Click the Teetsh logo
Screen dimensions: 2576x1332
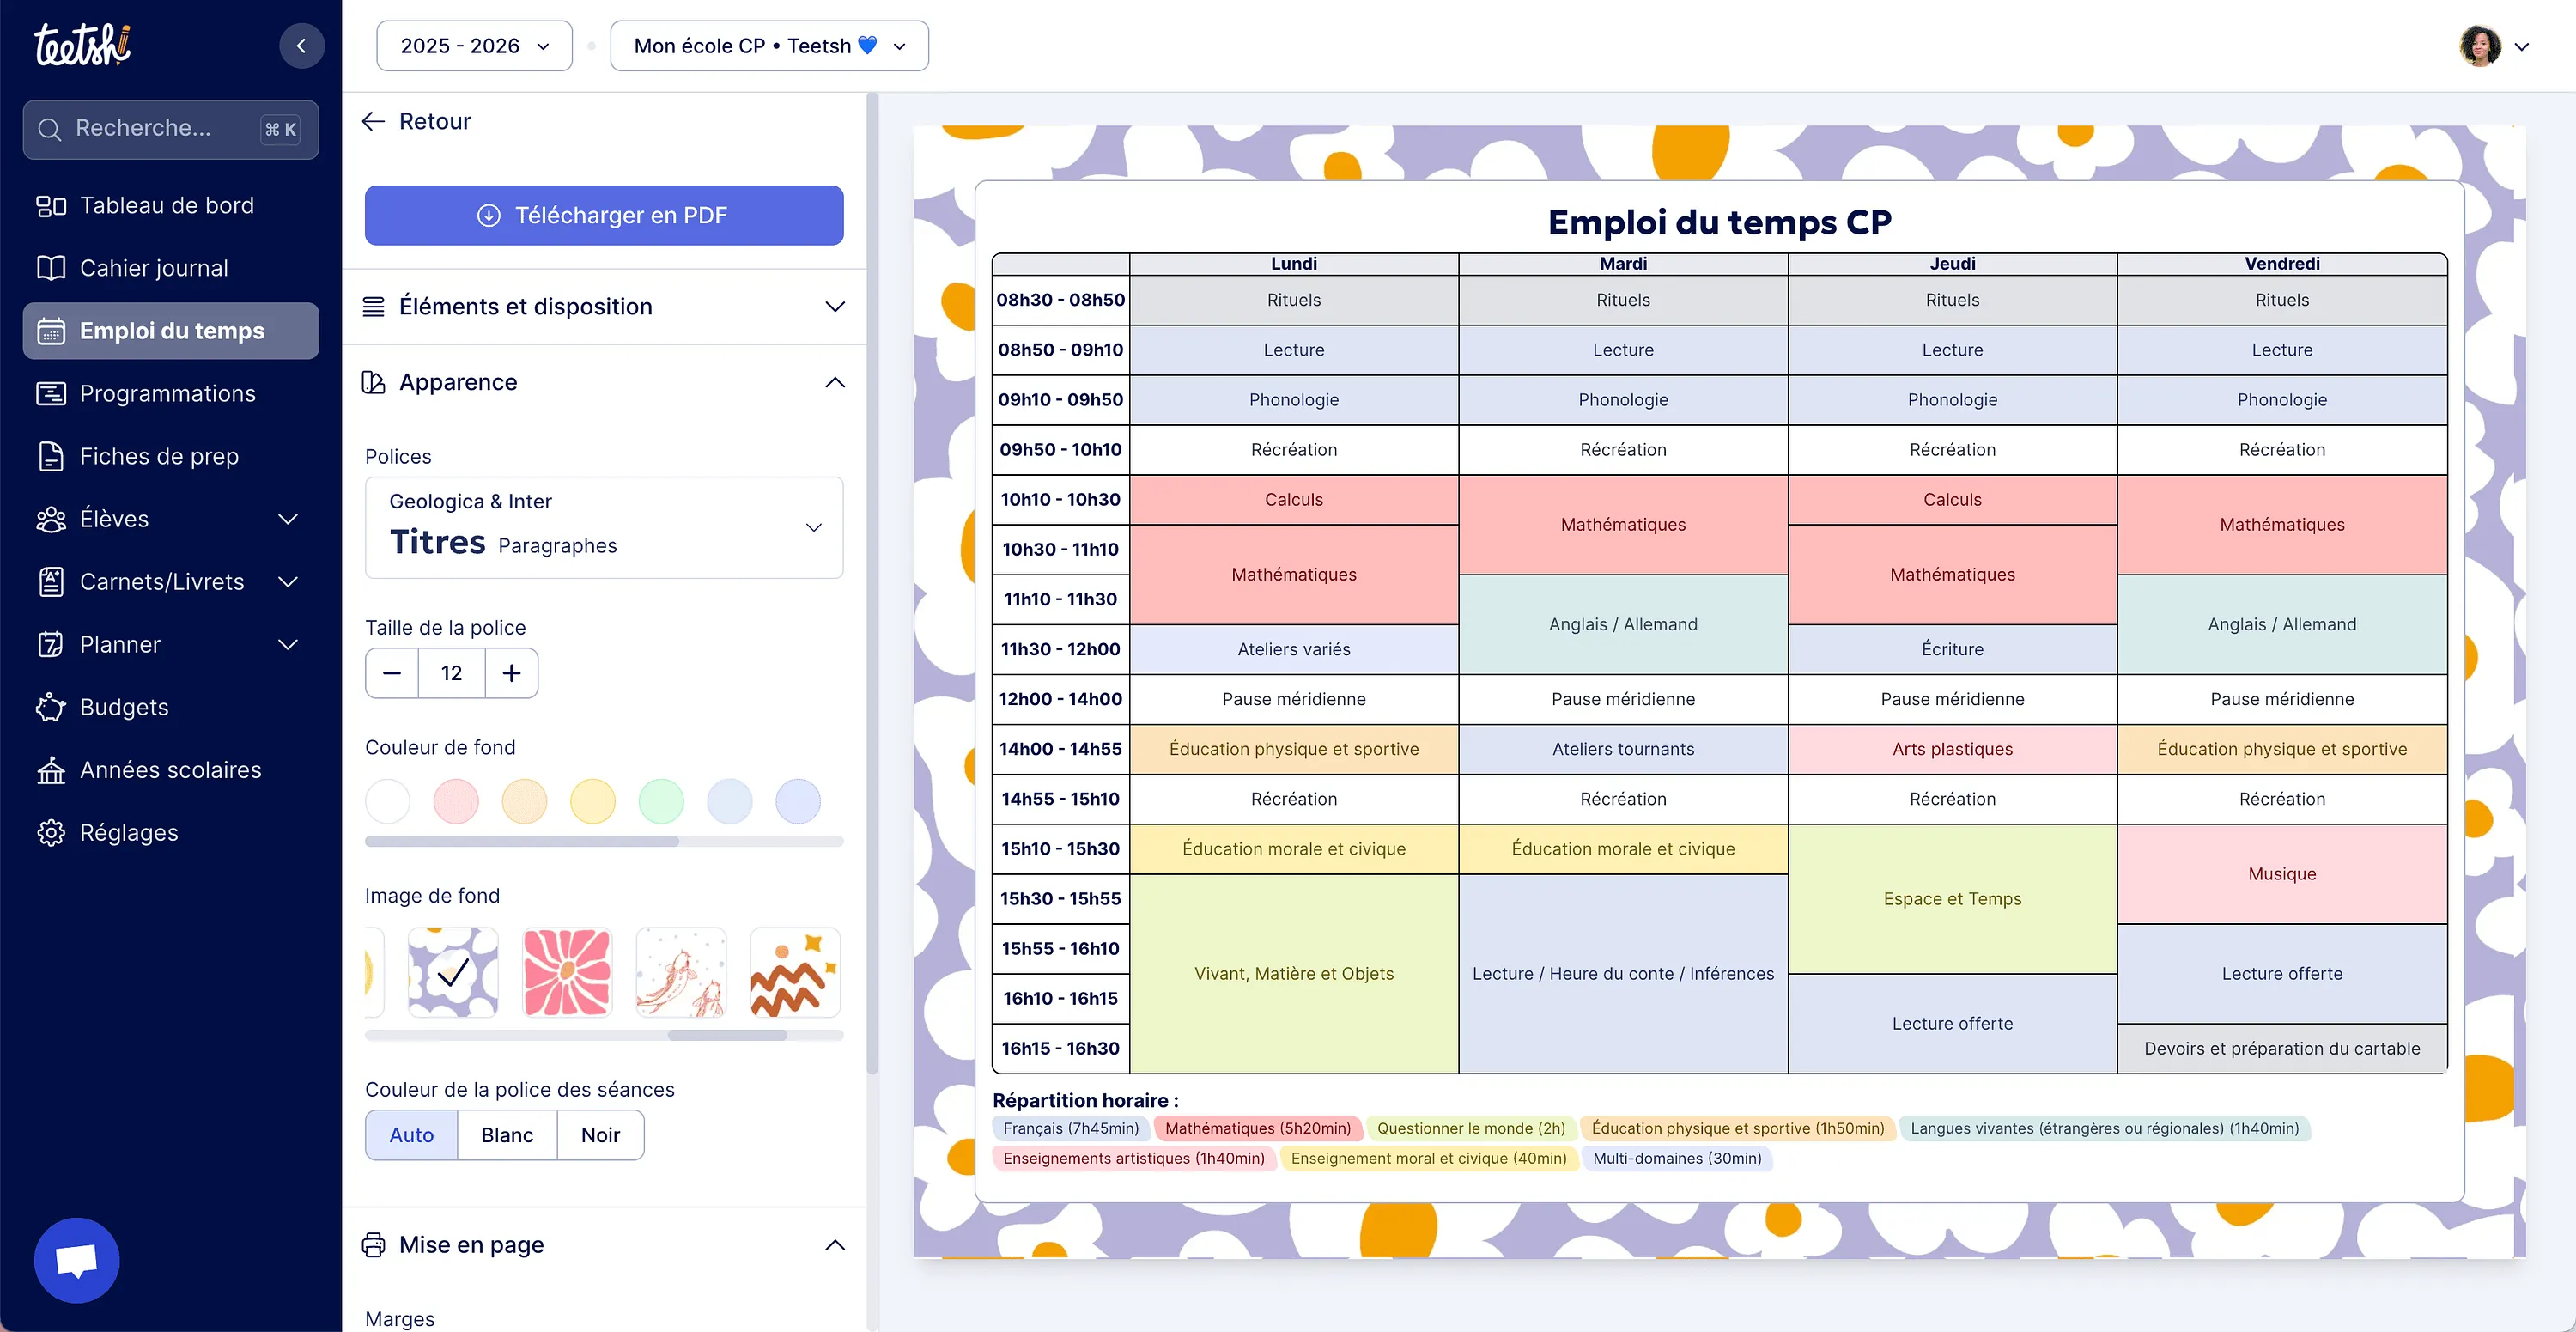tap(82, 45)
